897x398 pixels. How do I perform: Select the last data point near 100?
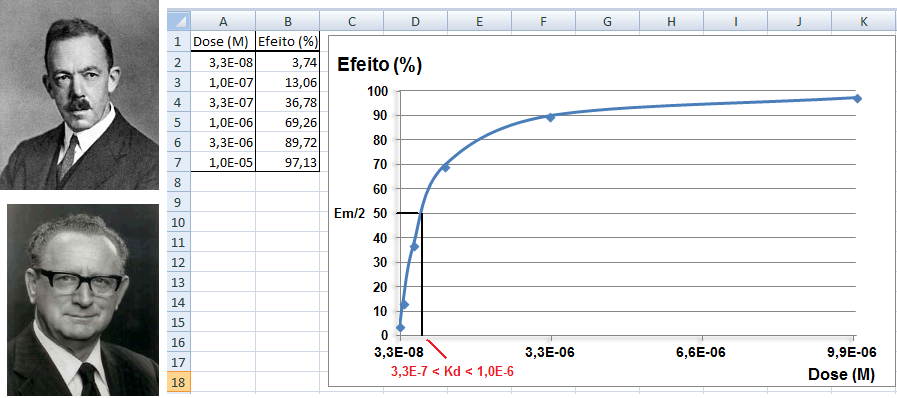click(856, 98)
